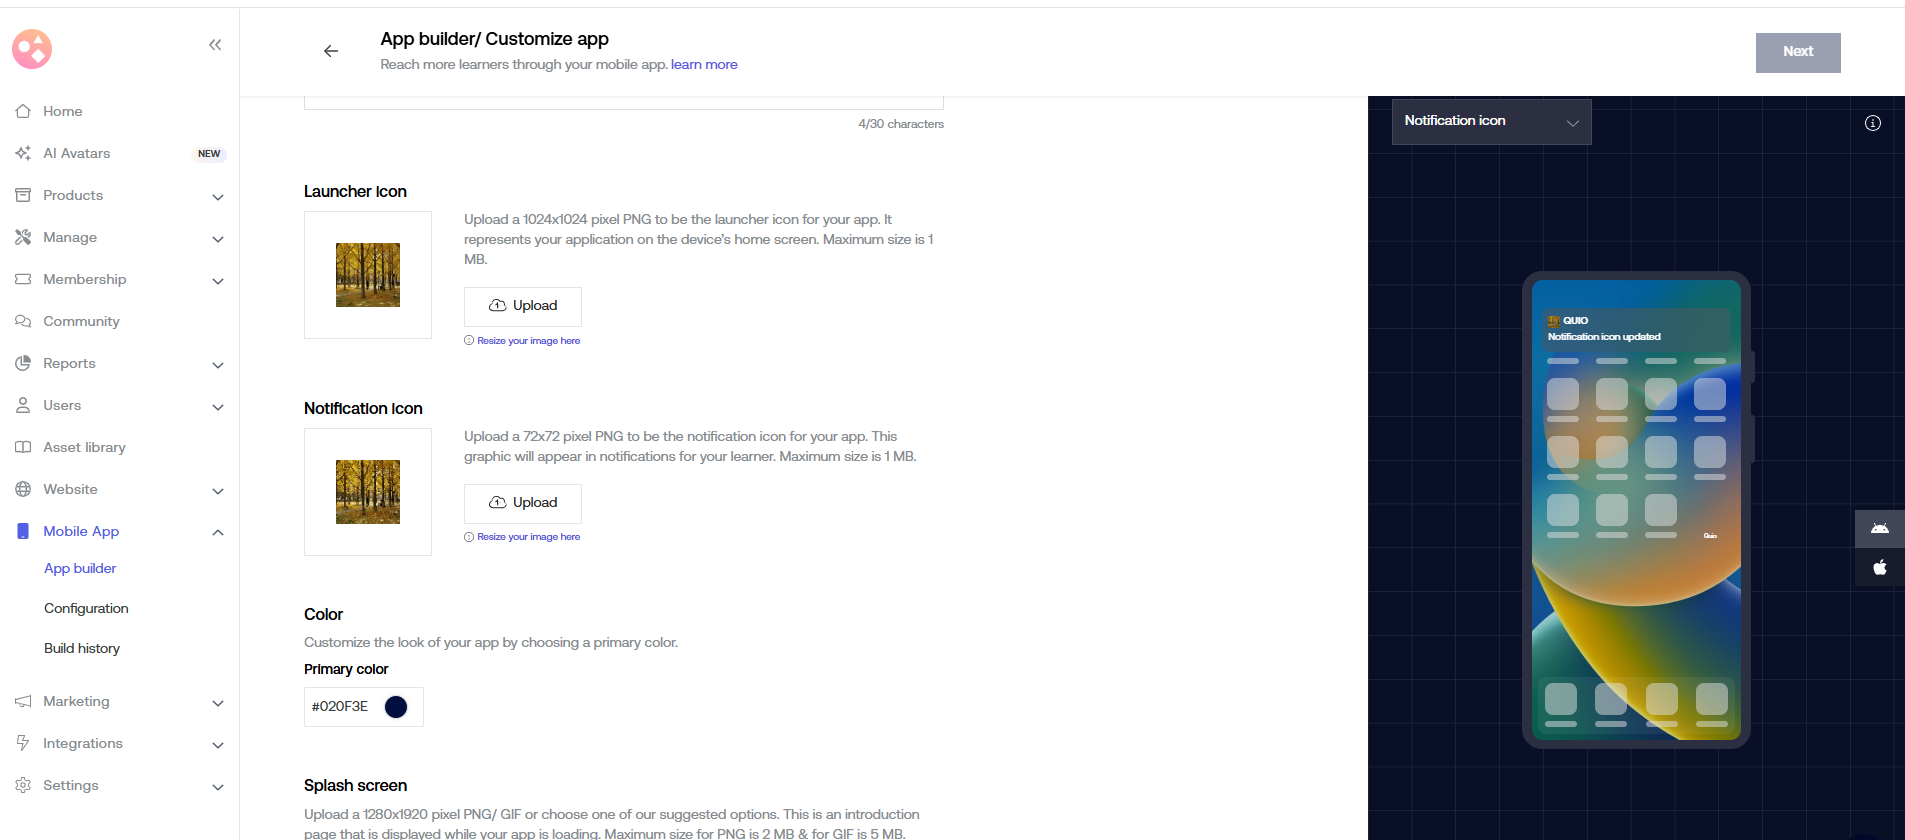
Task: Open the Asset library
Action: [x=84, y=447]
